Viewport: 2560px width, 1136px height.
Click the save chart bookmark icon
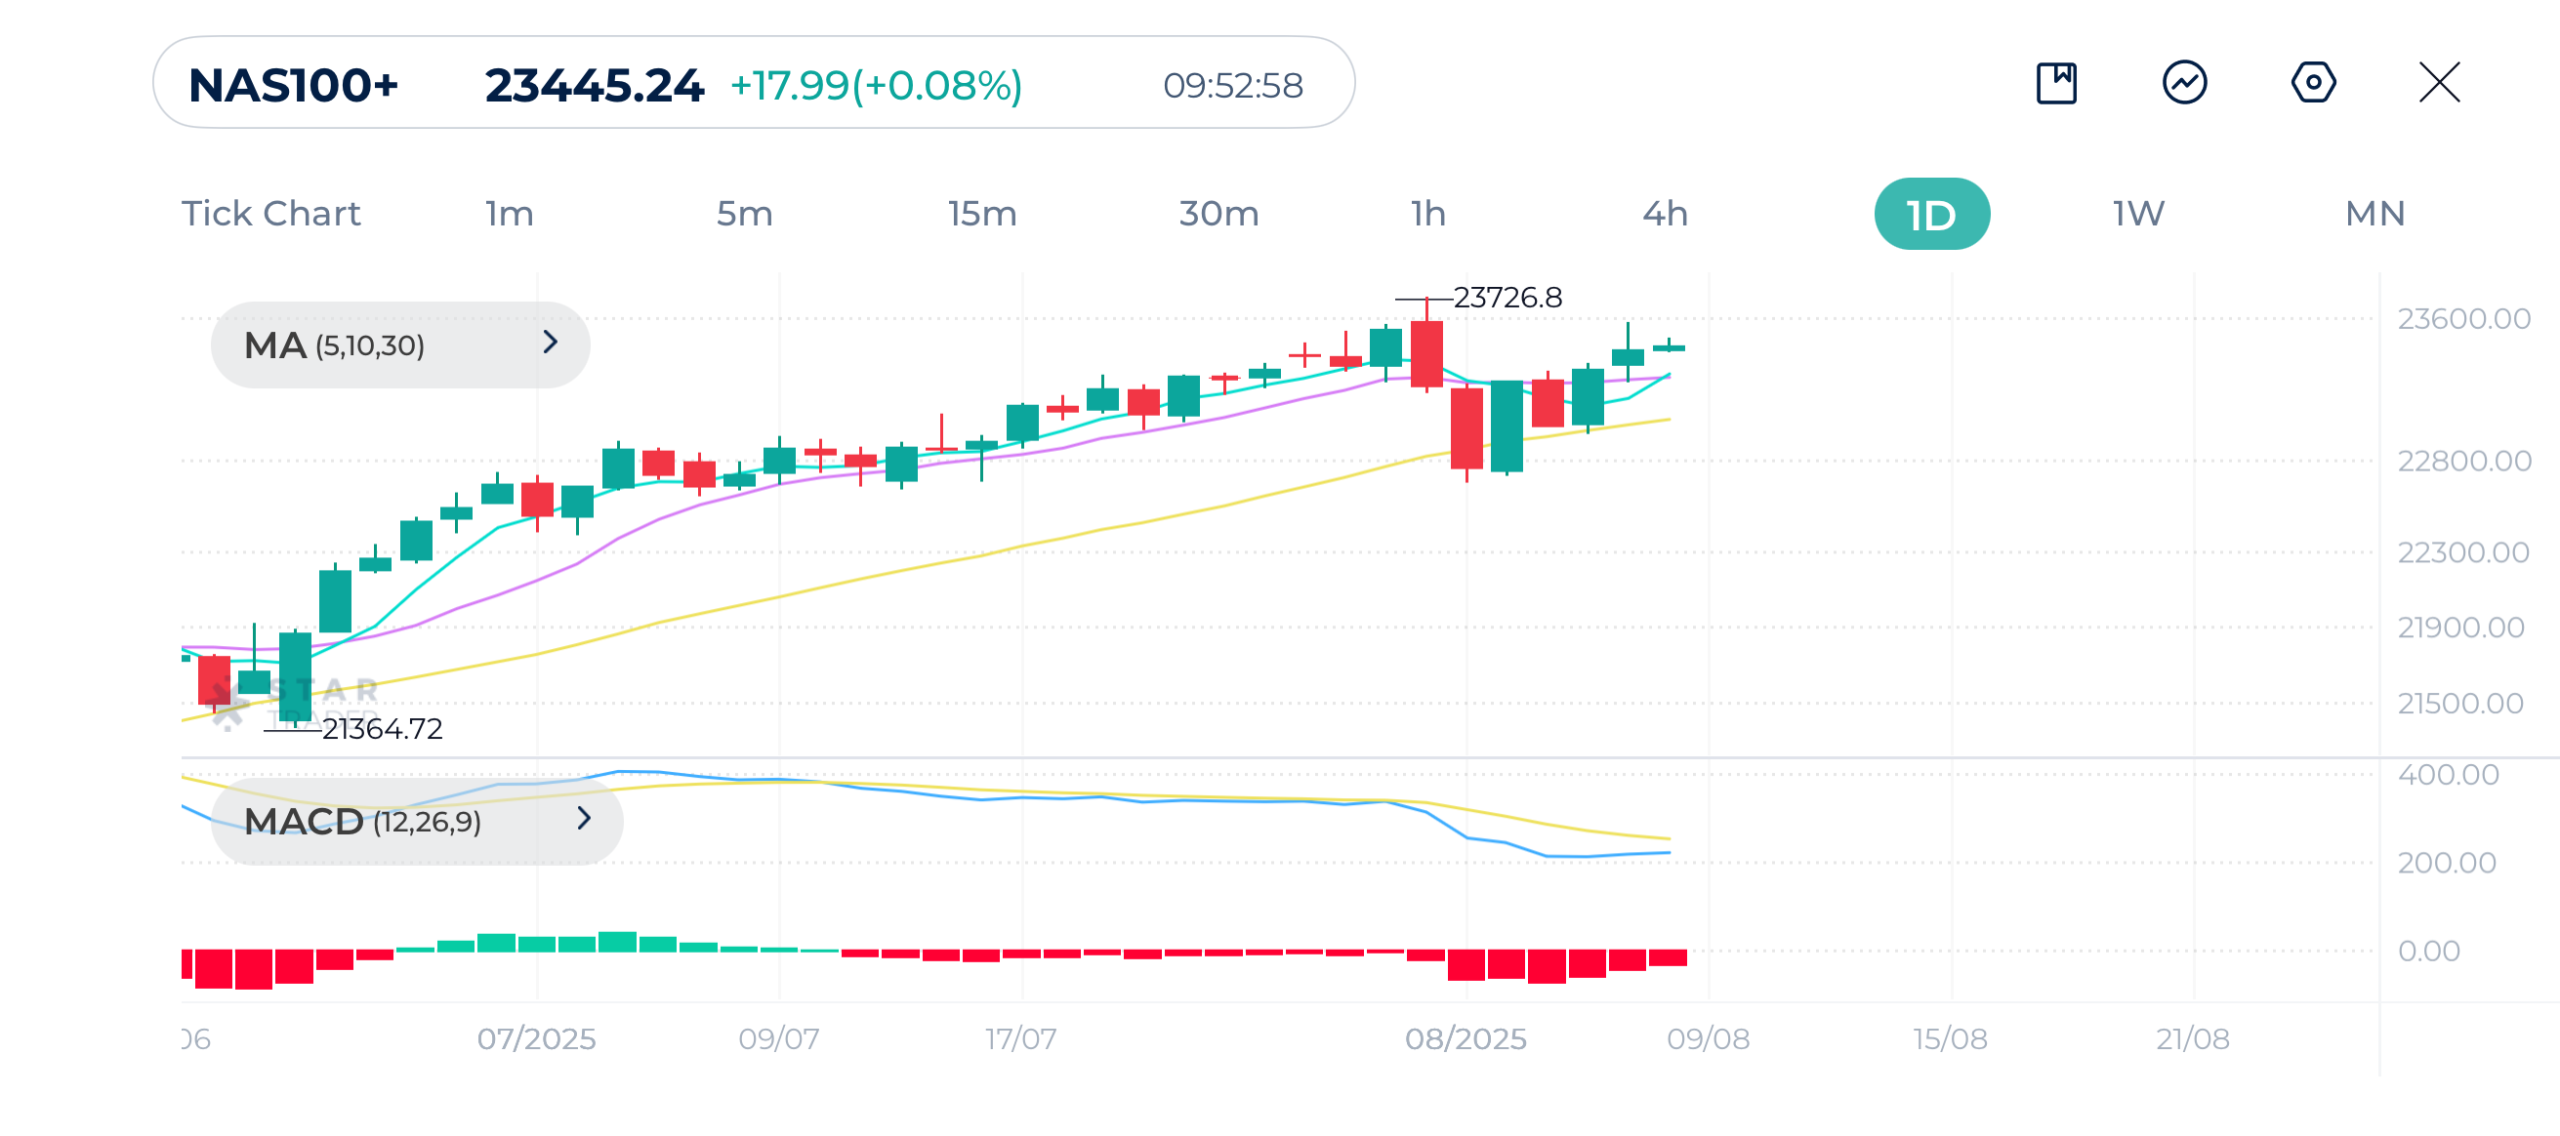pos(2056,83)
